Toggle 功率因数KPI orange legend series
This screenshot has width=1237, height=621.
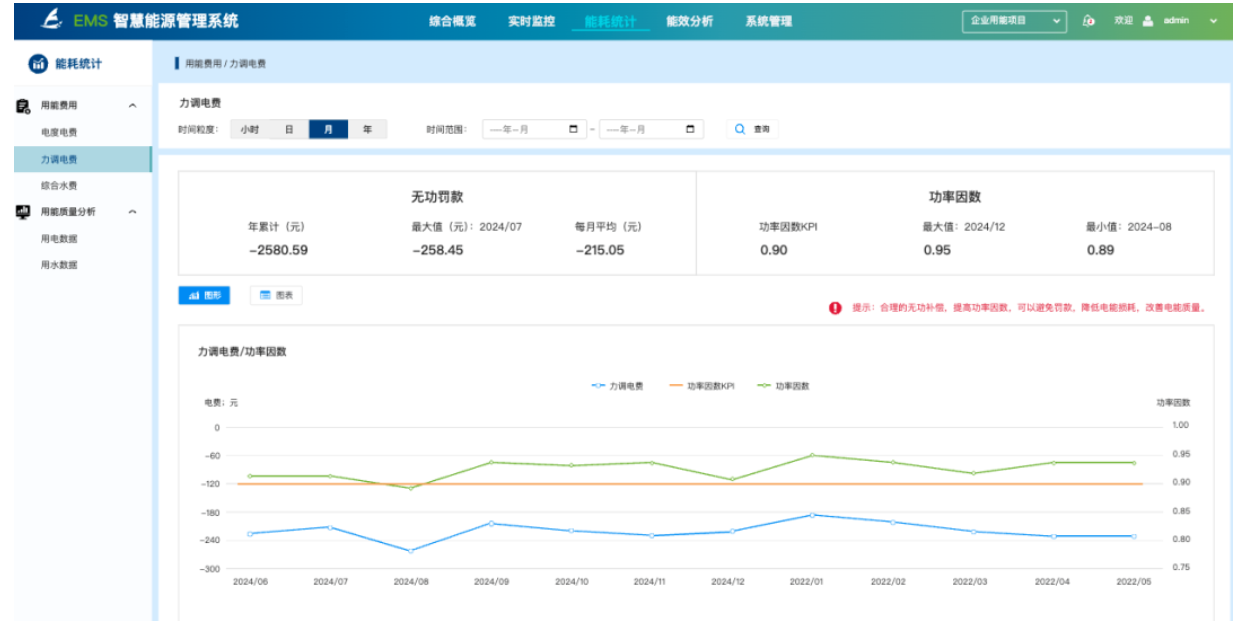701,386
